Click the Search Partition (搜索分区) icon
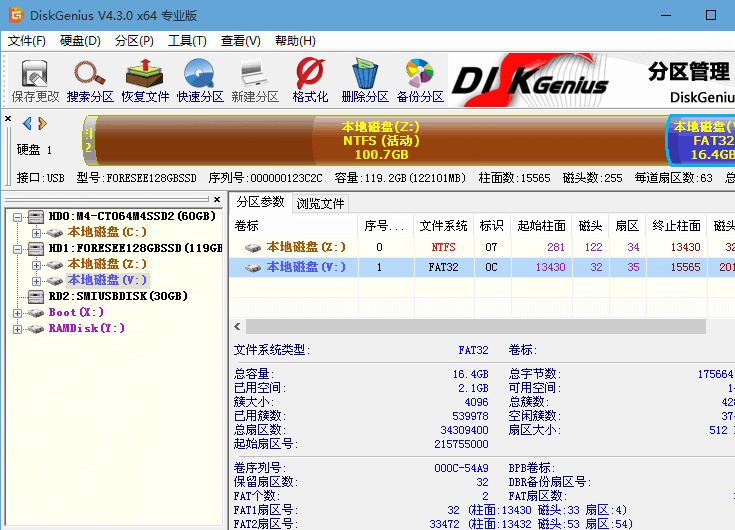The image size is (735, 530). (x=90, y=81)
